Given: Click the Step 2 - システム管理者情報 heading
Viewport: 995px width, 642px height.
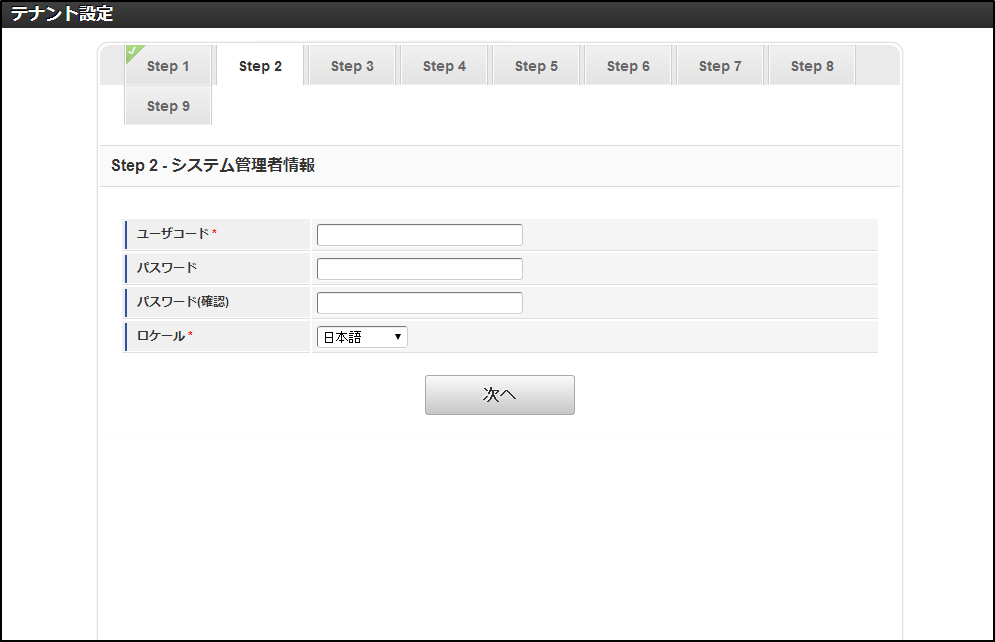Looking at the screenshot, I should (x=213, y=166).
